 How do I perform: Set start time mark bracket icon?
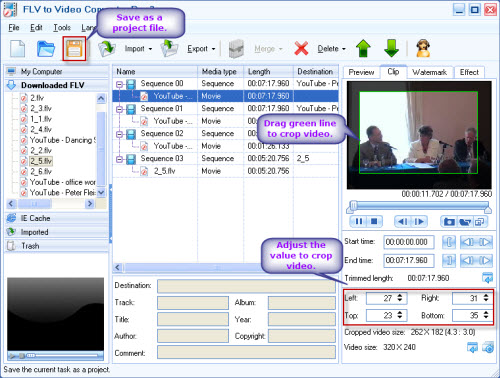449,242
